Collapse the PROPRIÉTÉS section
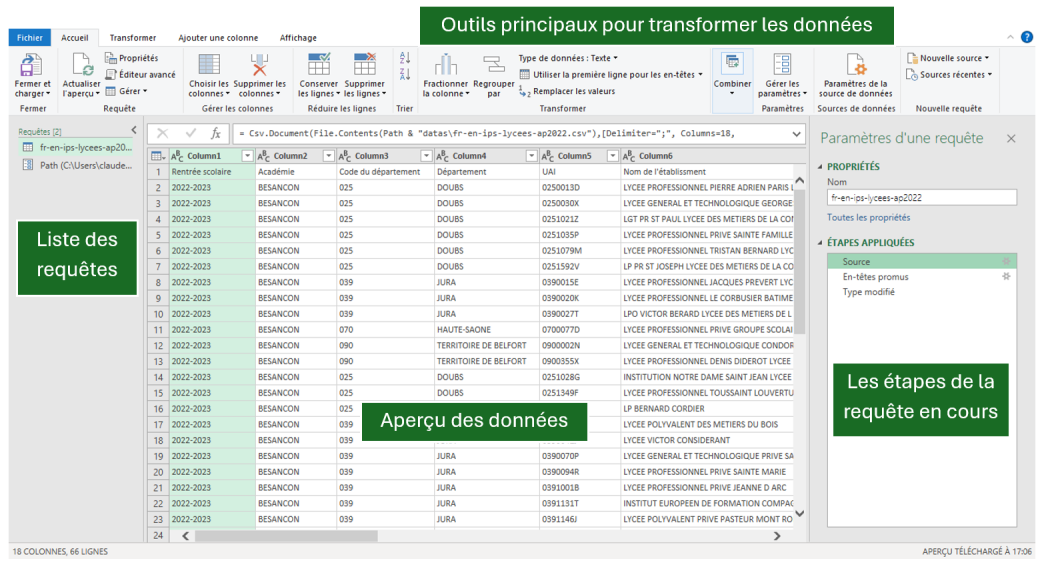1042x567 pixels. coord(819,167)
